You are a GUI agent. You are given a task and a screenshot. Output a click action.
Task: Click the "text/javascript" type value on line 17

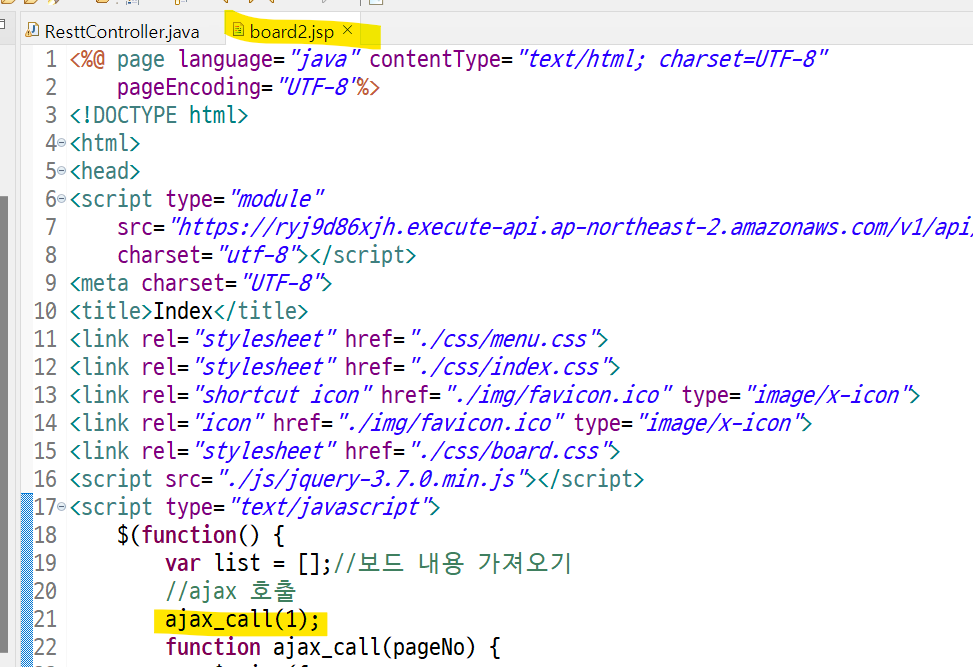click(330, 507)
